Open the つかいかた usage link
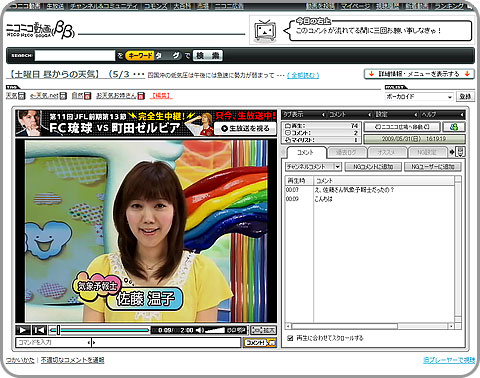Screen dimensions: 480x378 pos(20,360)
